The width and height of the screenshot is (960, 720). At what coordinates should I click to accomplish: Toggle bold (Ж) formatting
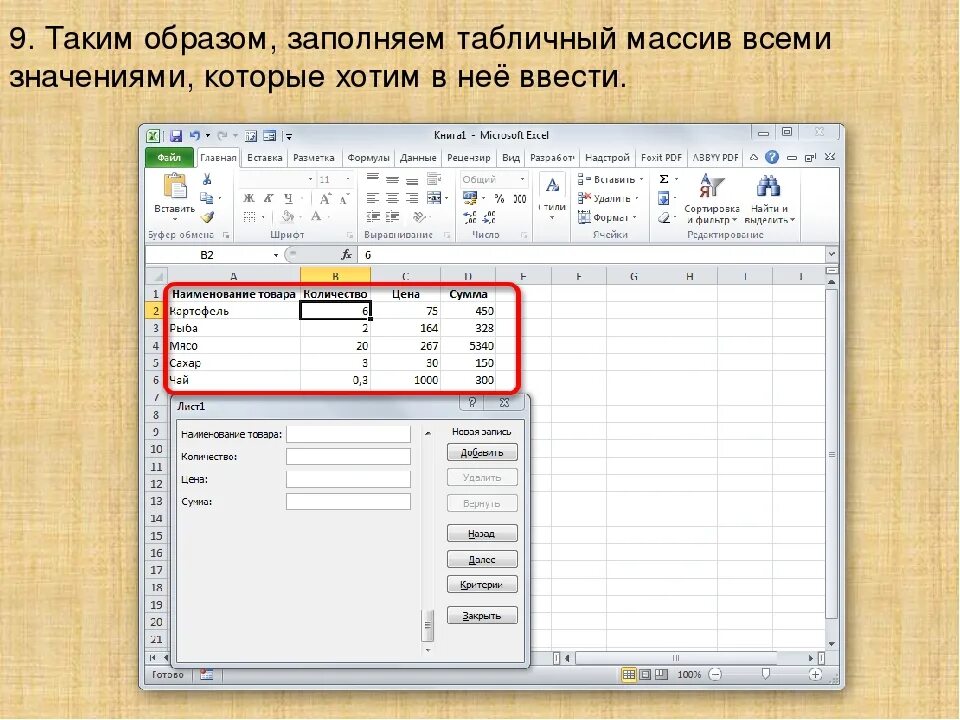pyautogui.click(x=249, y=198)
